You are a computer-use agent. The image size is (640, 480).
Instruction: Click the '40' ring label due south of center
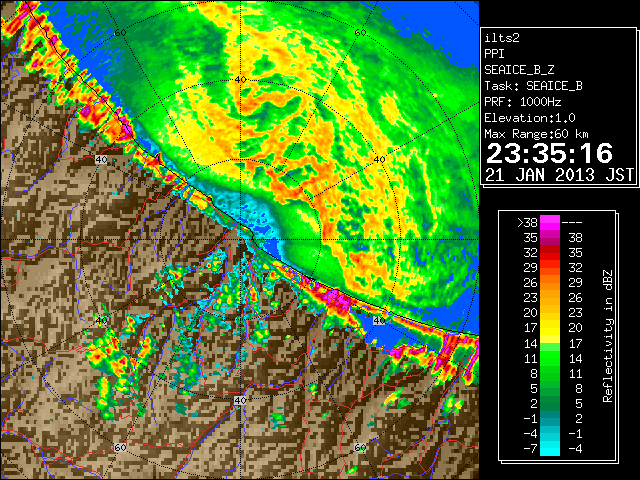pyautogui.click(x=240, y=400)
